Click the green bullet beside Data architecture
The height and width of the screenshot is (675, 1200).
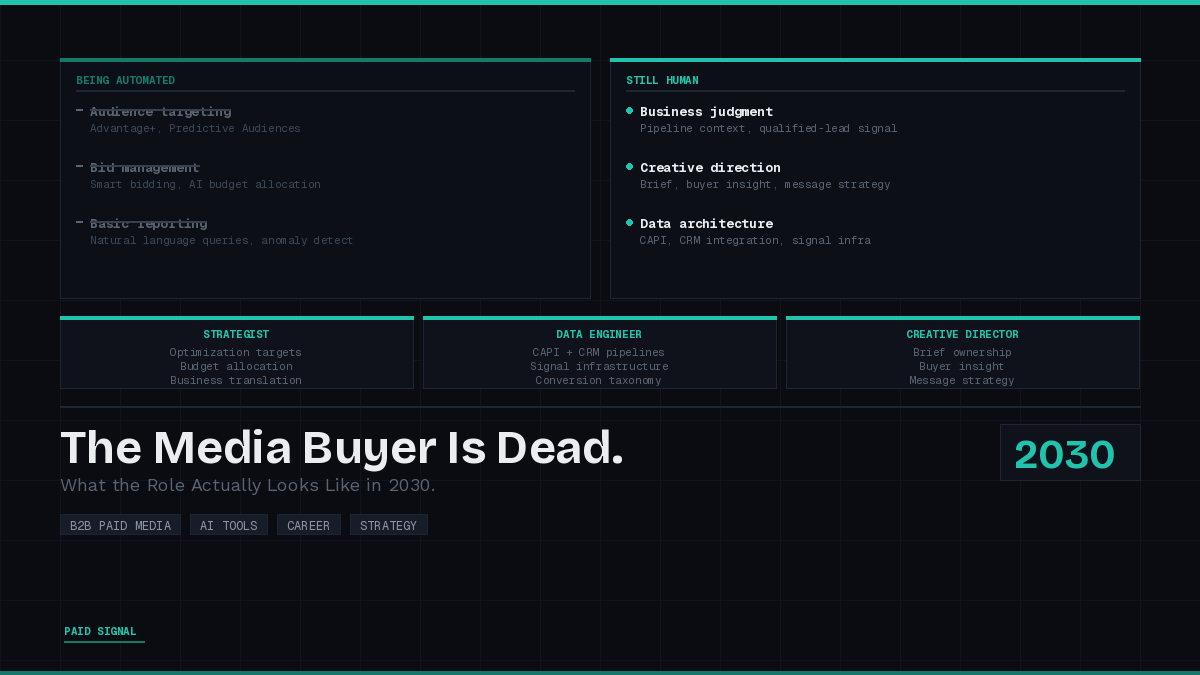[630, 223]
